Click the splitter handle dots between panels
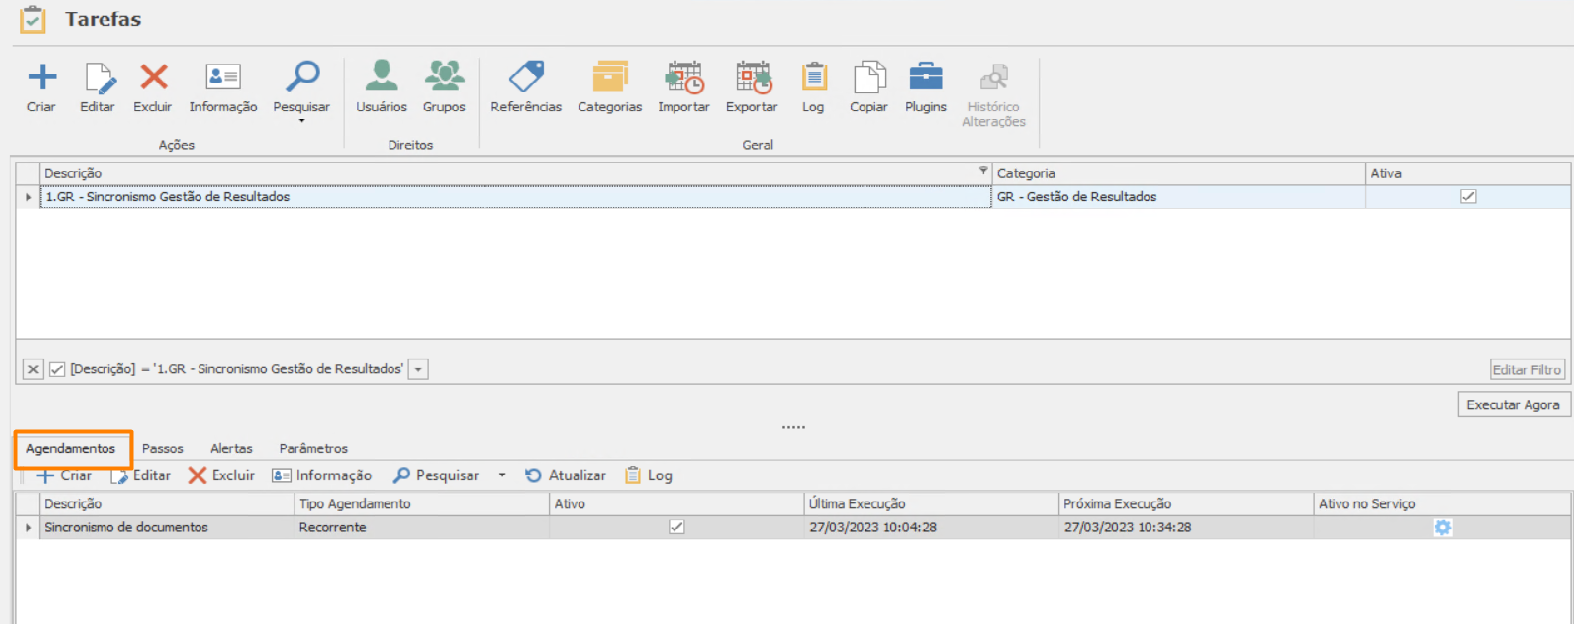The image size is (1574, 624). (793, 427)
